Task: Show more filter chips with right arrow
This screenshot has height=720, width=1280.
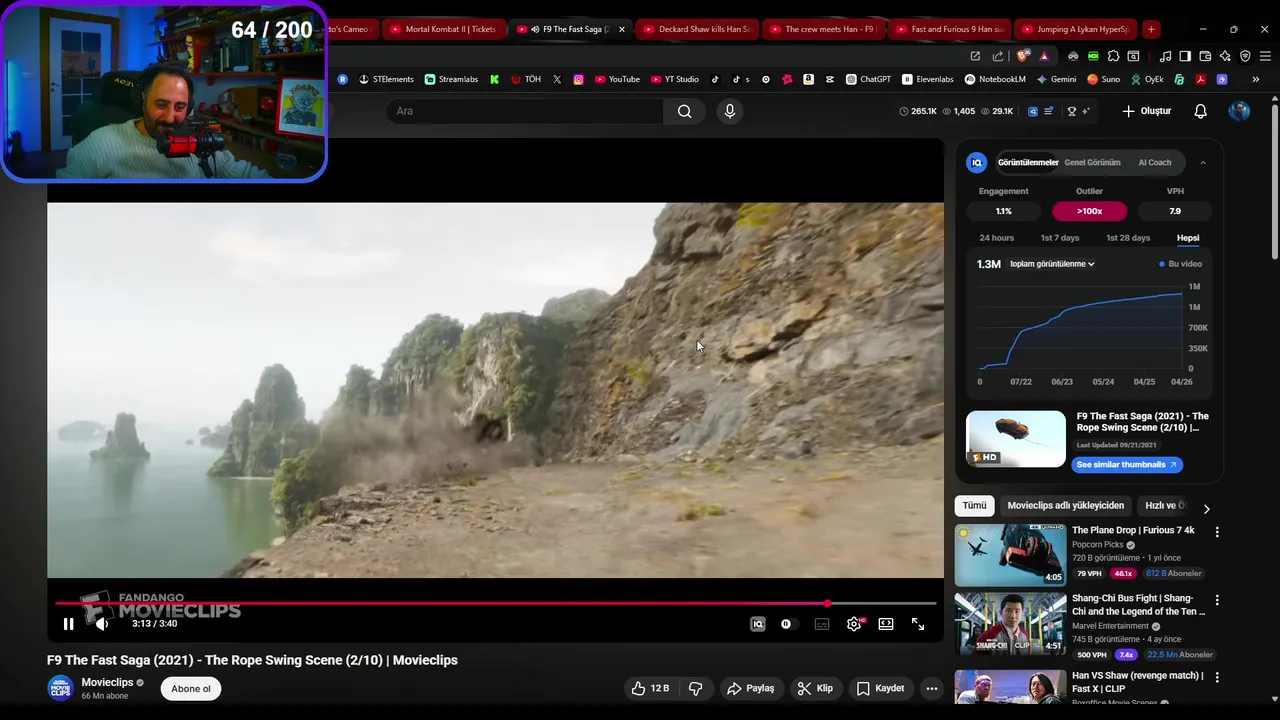Action: point(1206,509)
